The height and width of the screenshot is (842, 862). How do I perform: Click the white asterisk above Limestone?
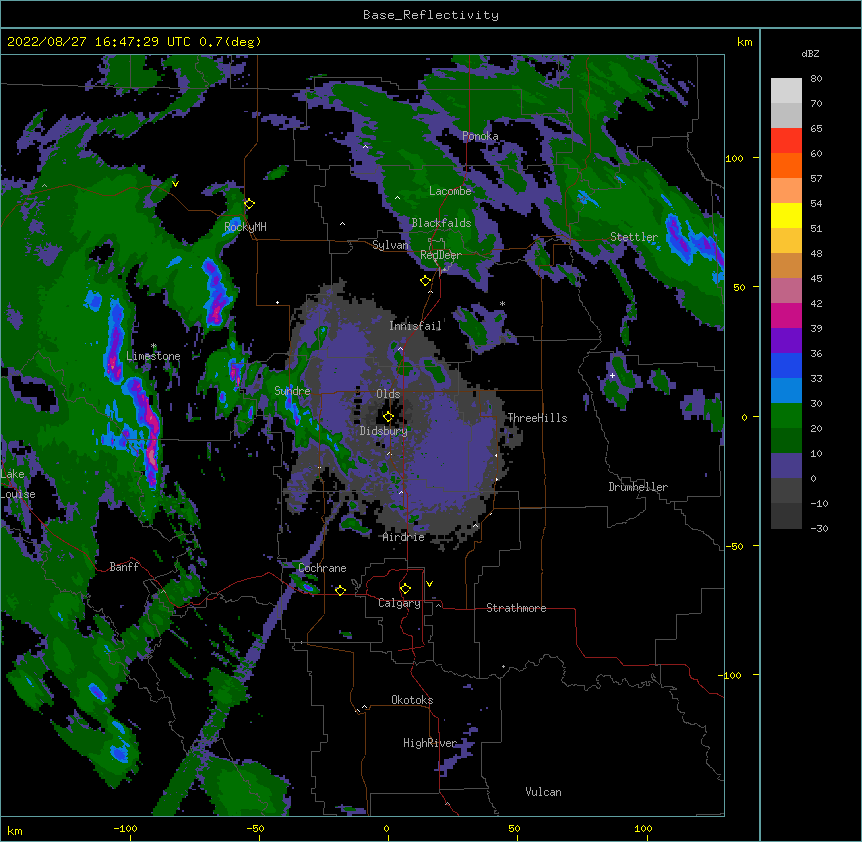[153, 346]
